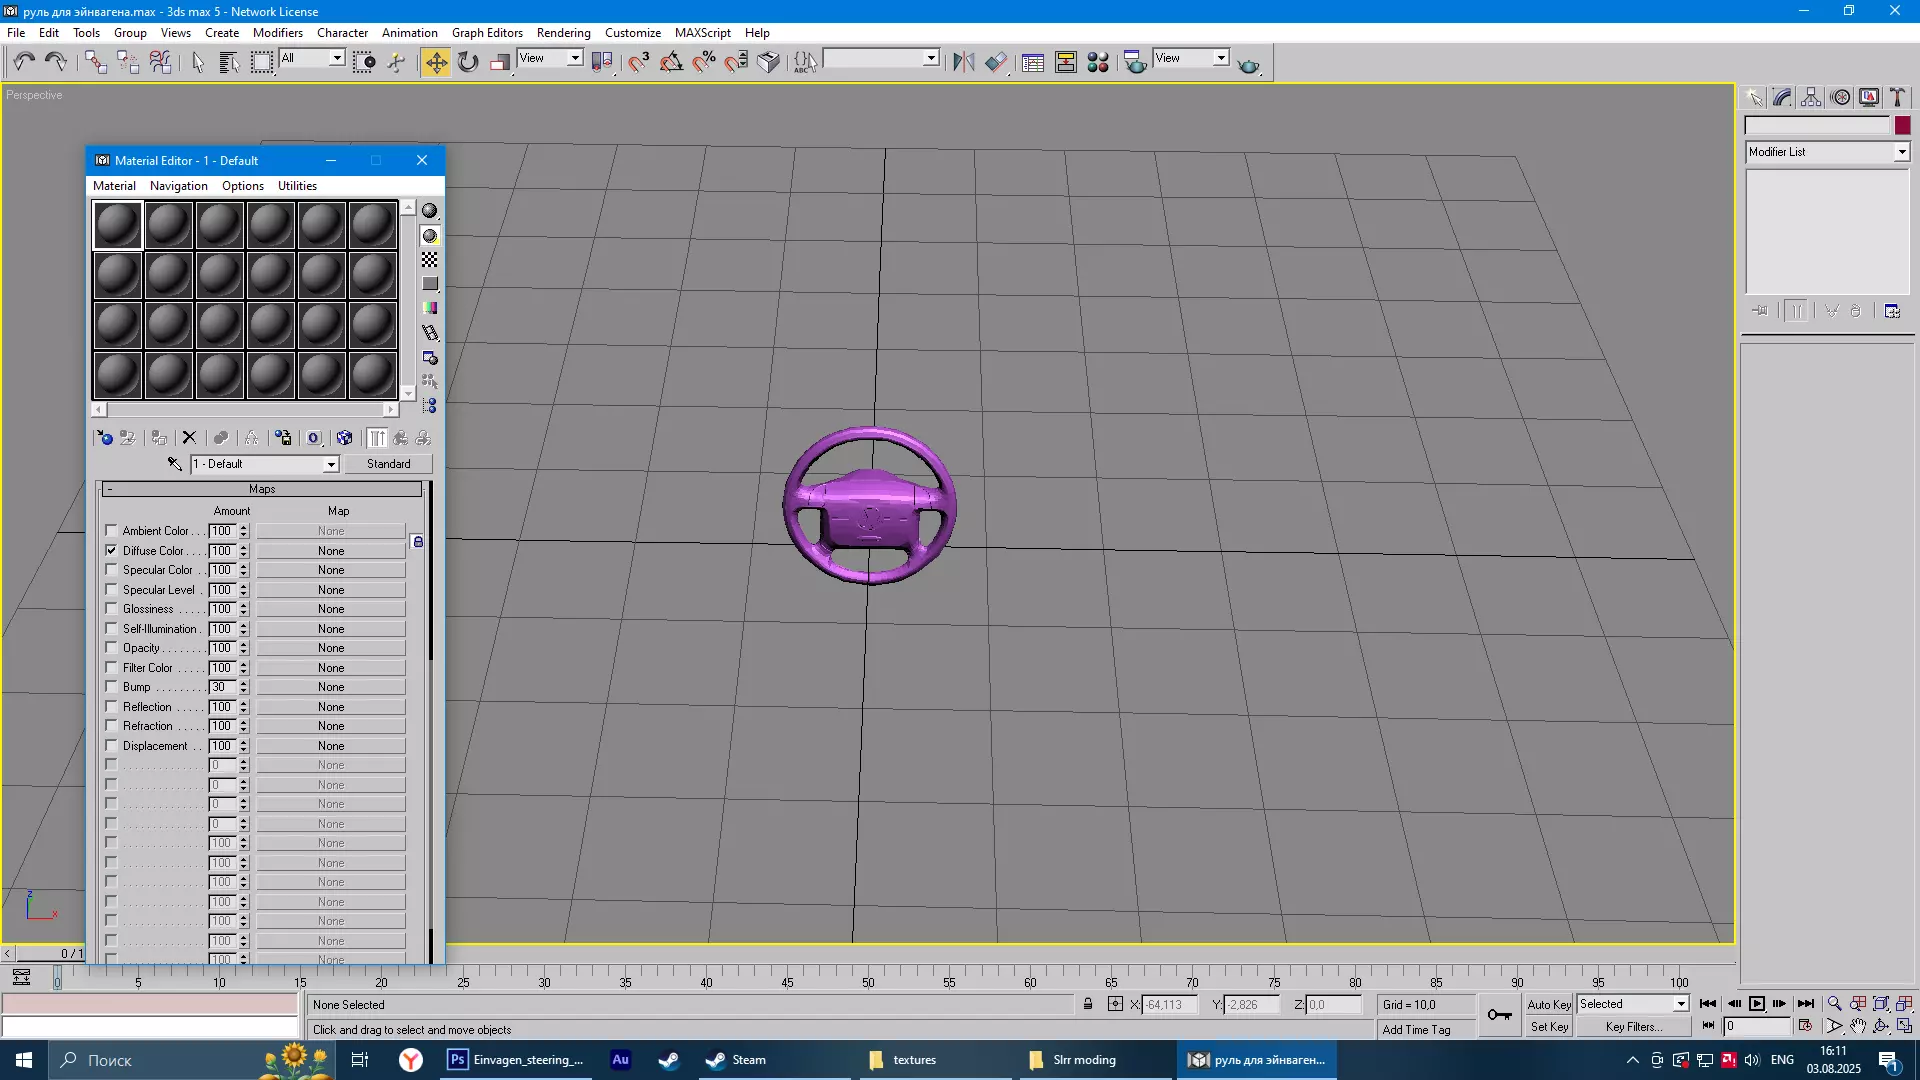Click the quick render teapot icon
1920x1080 pixels.
(x=1249, y=64)
